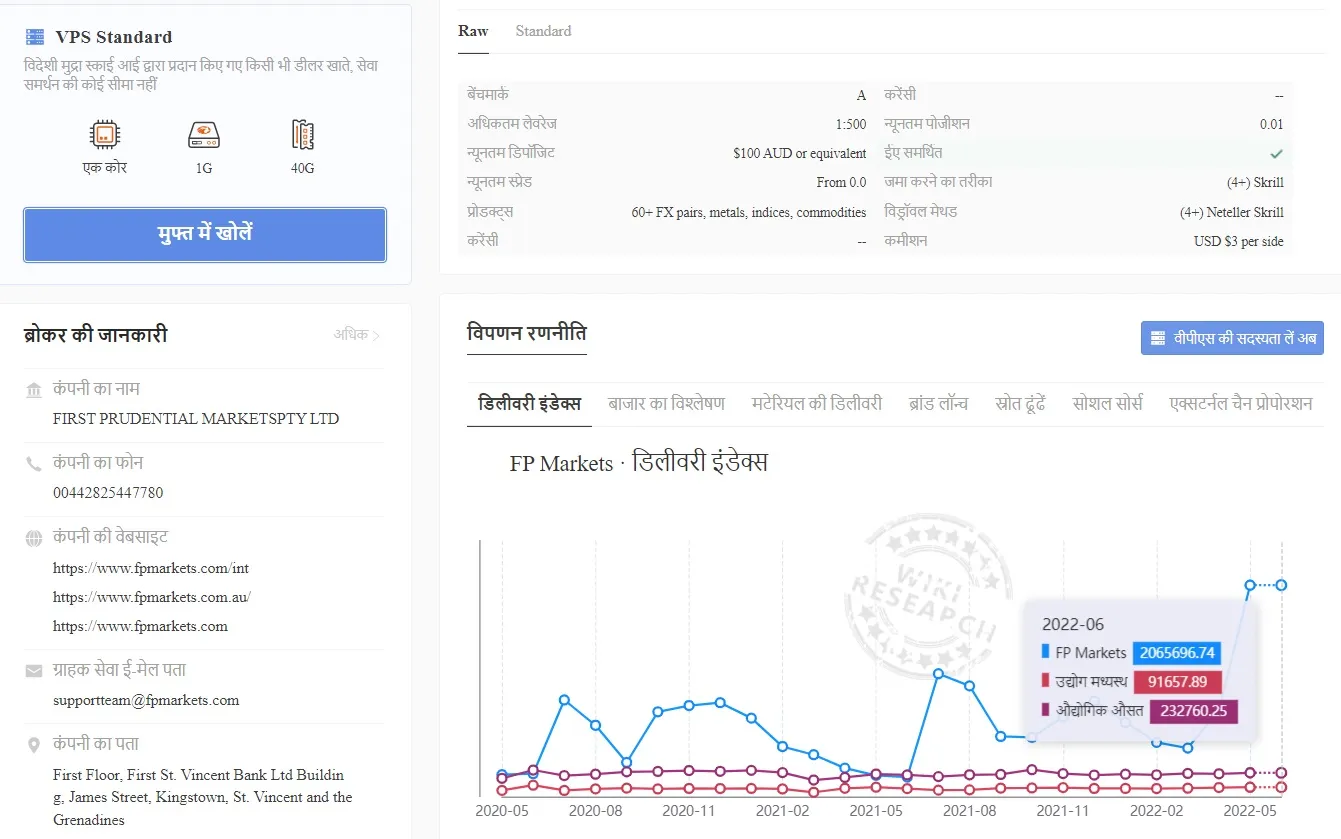The width and height of the screenshot is (1341, 839).
Task: Click the (4+) Neteller Skrill withdrawal value
Action: 1232,212
